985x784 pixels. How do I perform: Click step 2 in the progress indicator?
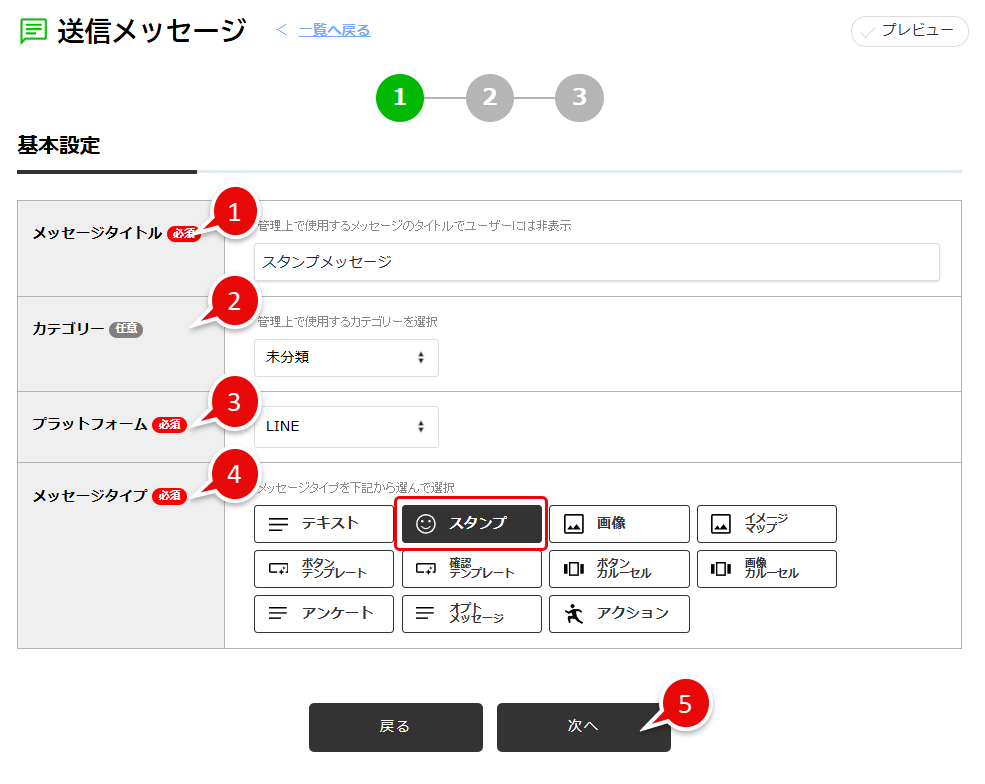tap(489, 97)
